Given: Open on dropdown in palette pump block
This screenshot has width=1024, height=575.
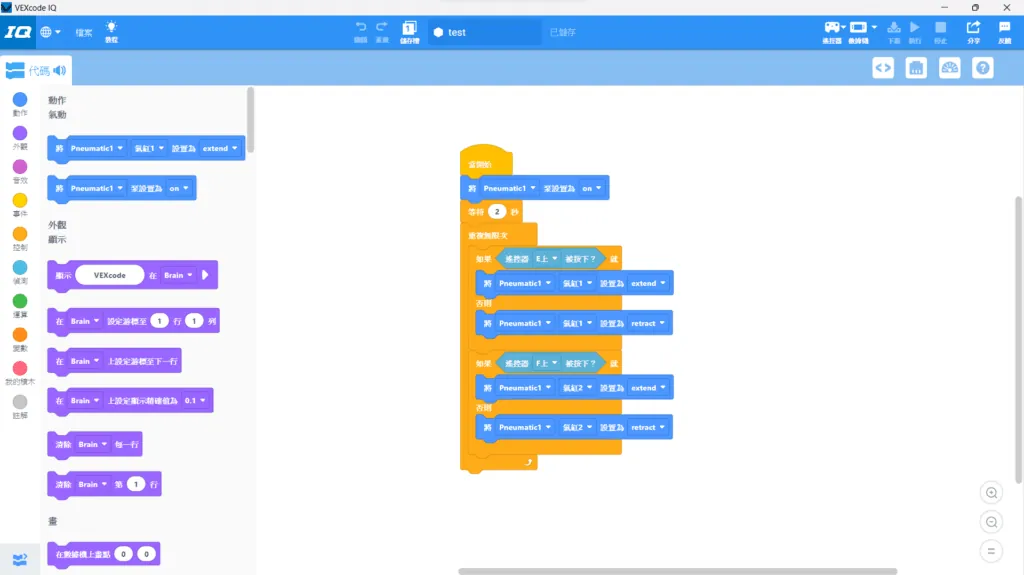Looking at the screenshot, I should 178,188.
